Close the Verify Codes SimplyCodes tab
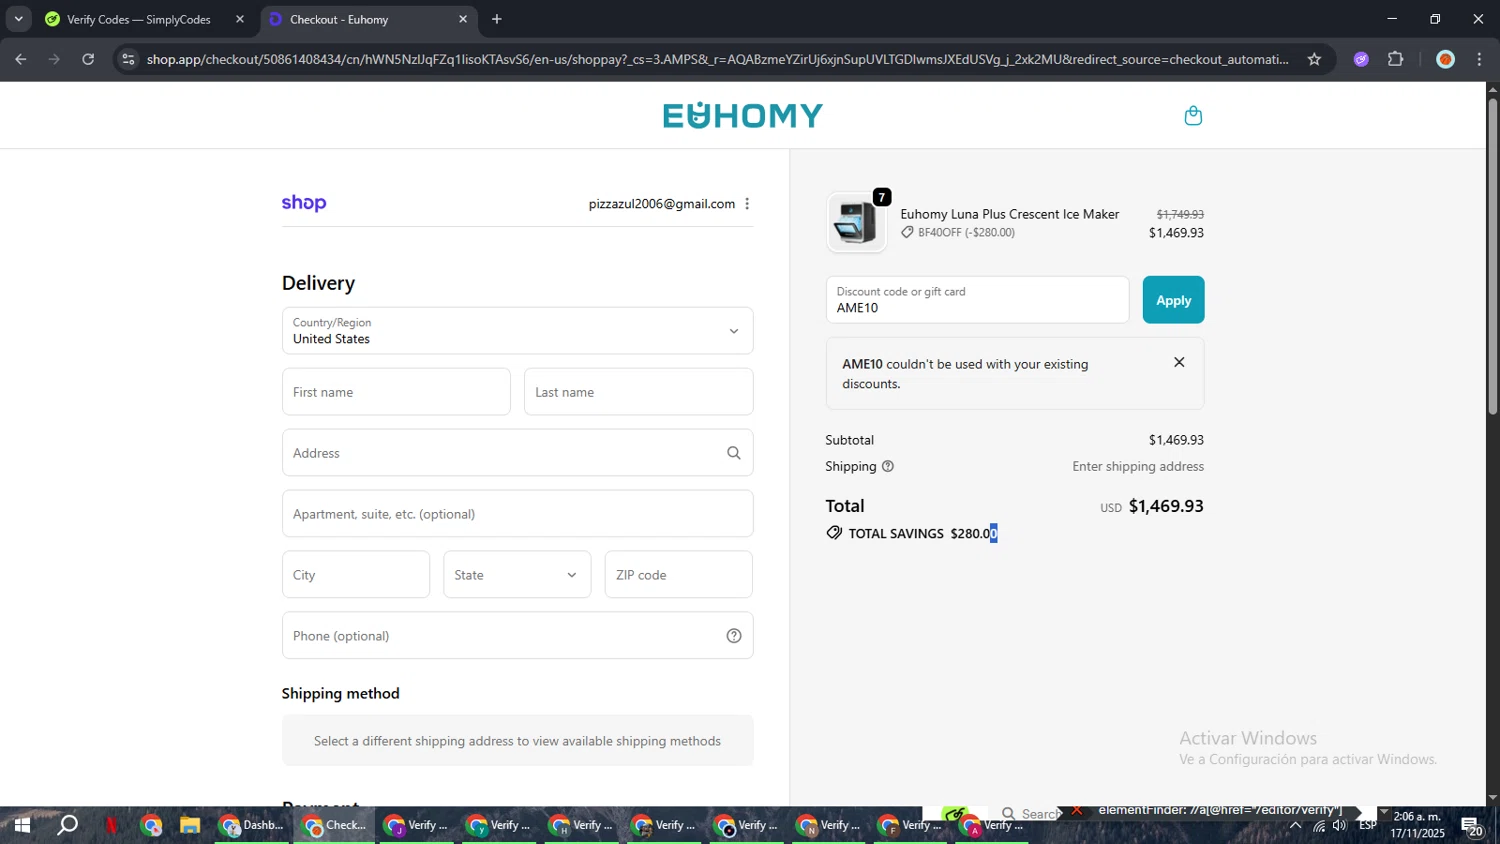 (239, 19)
